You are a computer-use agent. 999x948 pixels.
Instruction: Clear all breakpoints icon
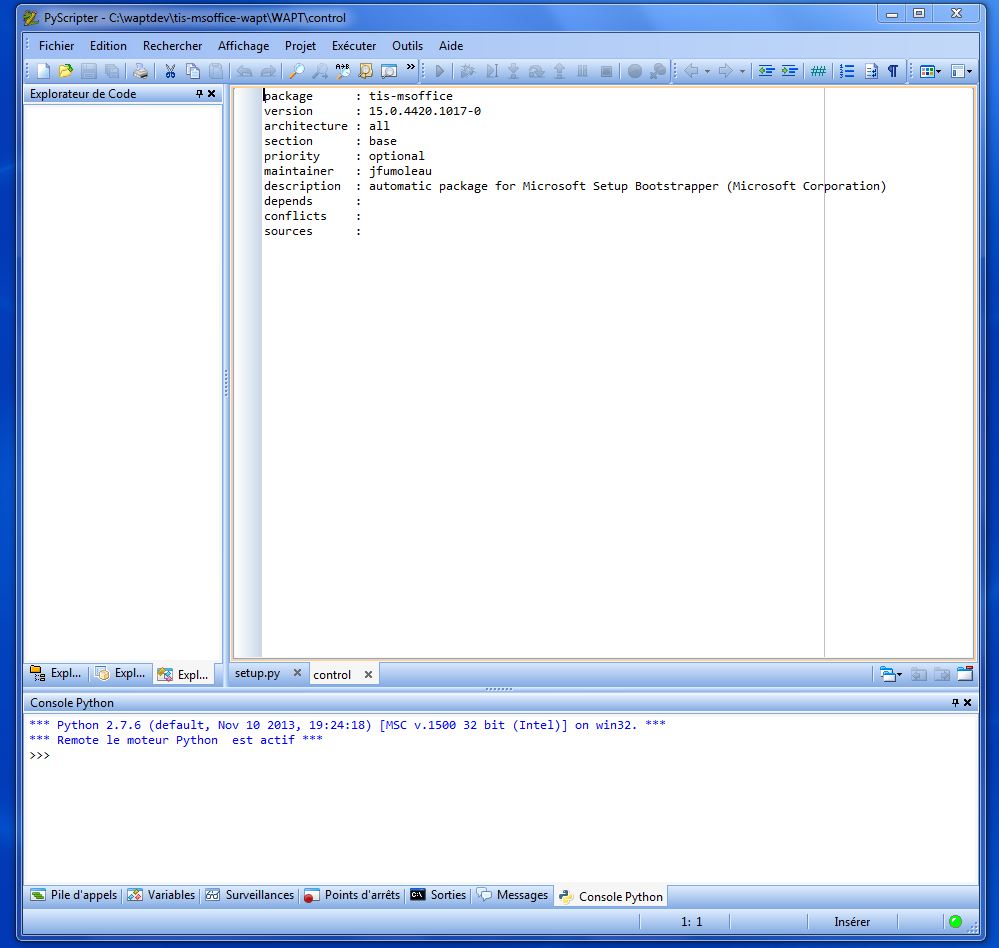coord(658,71)
